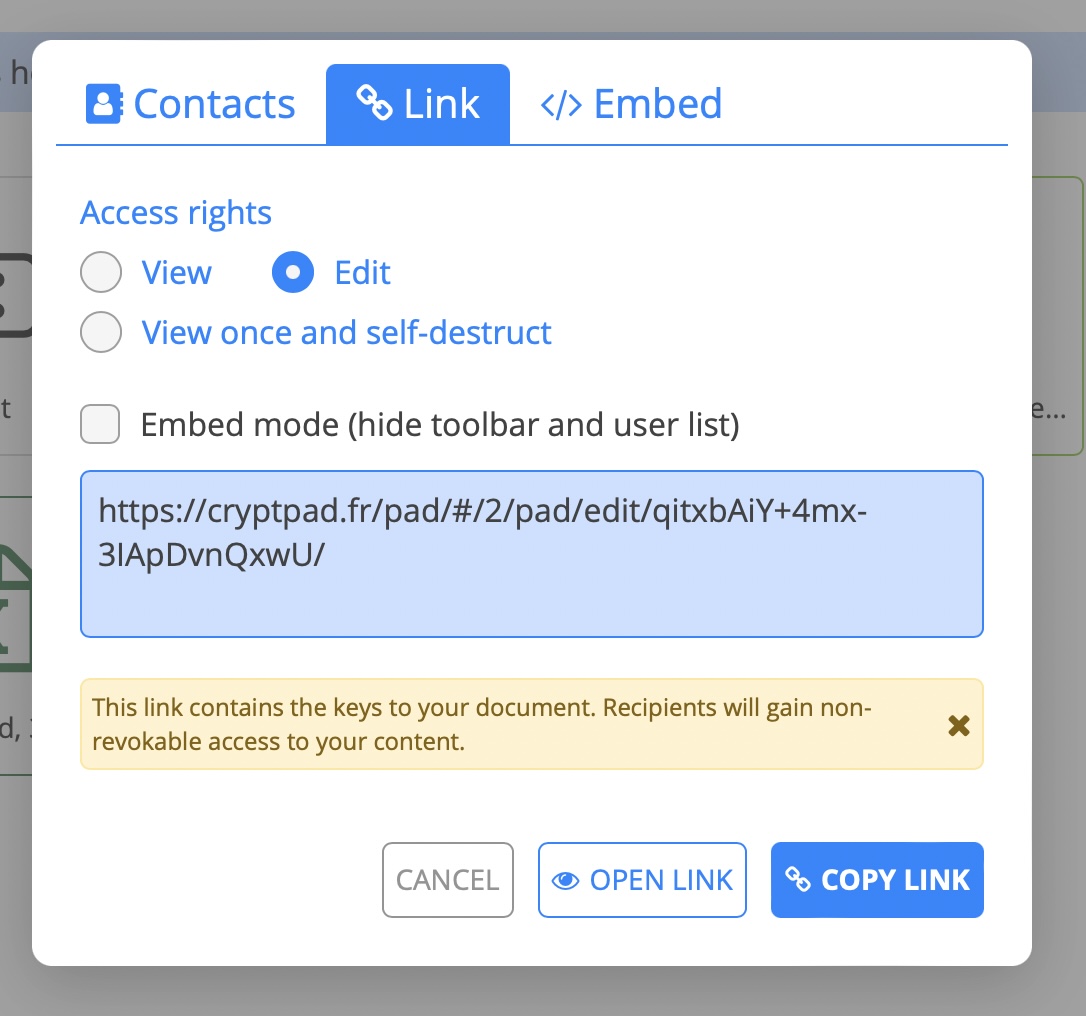
Task: Click the eye icon inside OPEN LINK
Action: (567, 880)
